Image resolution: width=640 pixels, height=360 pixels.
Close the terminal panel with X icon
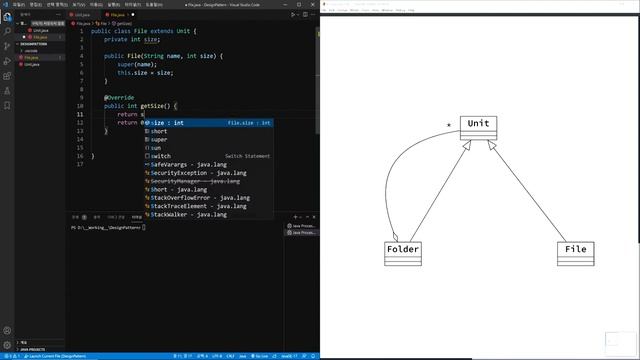pos(314,217)
